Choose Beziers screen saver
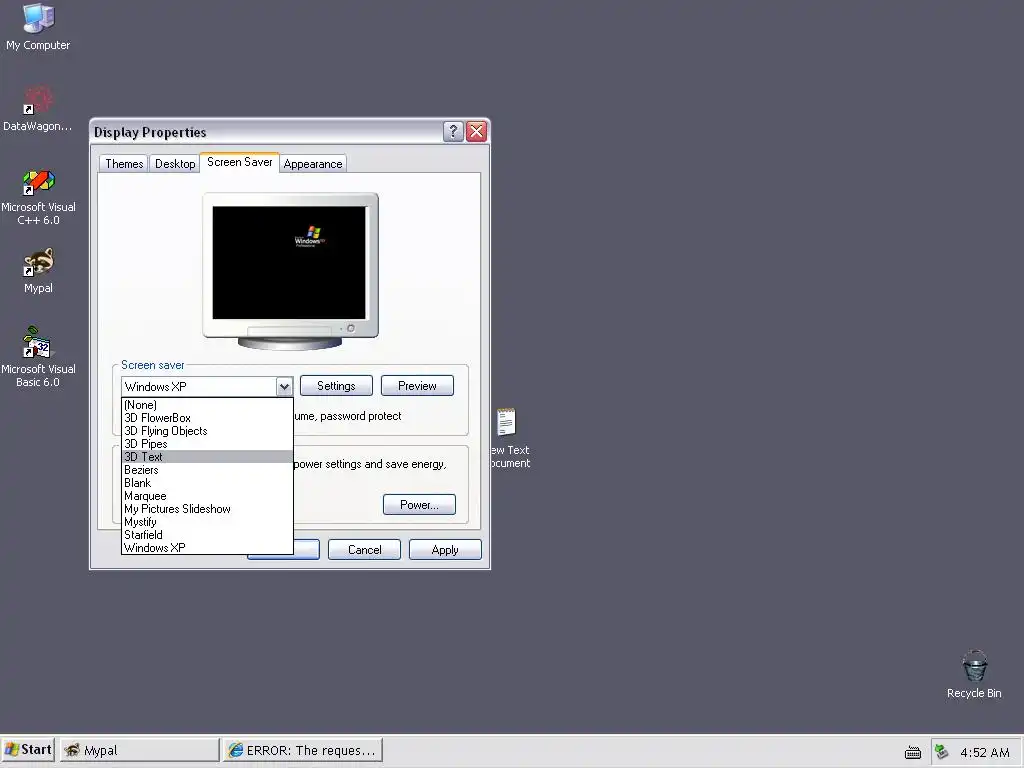Image resolution: width=1024 pixels, height=768 pixels. [x=207, y=470]
